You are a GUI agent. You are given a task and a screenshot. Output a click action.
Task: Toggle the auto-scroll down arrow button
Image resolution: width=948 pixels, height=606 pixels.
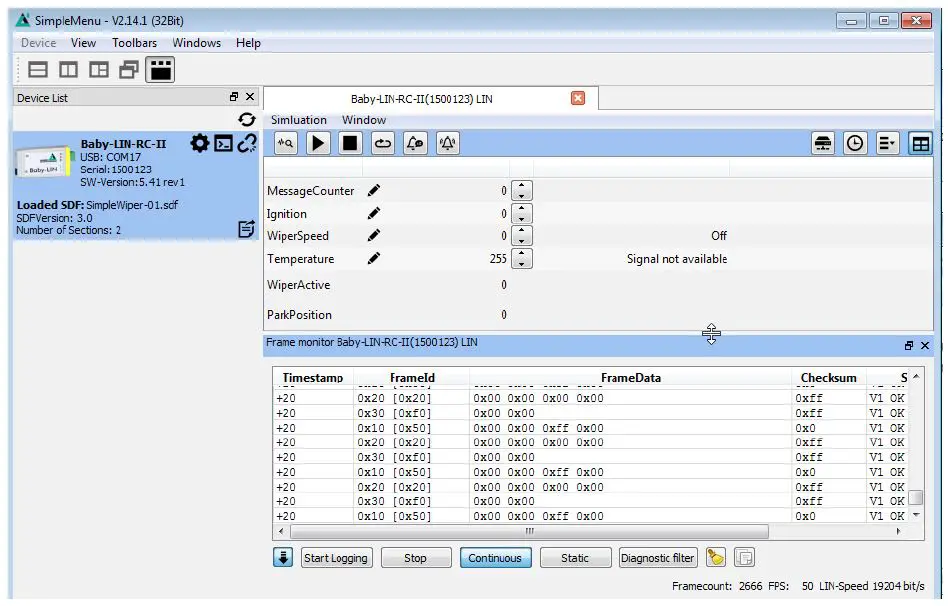tap(283, 558)
